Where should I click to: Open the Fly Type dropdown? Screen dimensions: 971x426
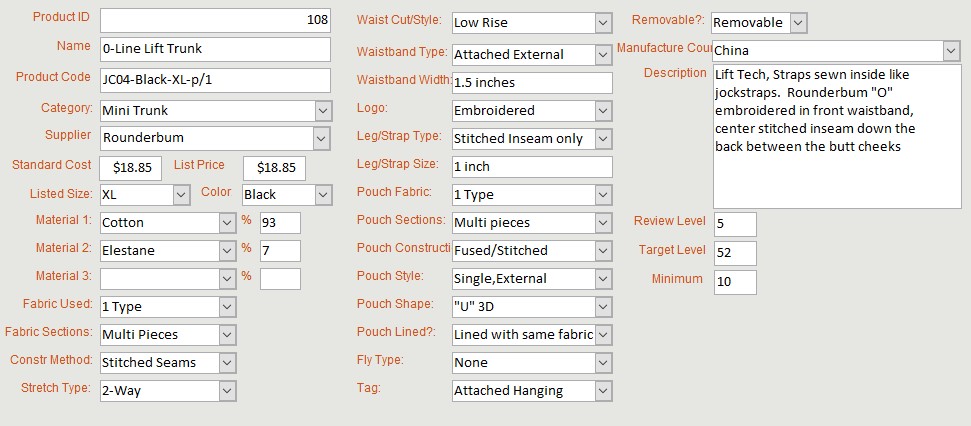[x=603, y=362]
